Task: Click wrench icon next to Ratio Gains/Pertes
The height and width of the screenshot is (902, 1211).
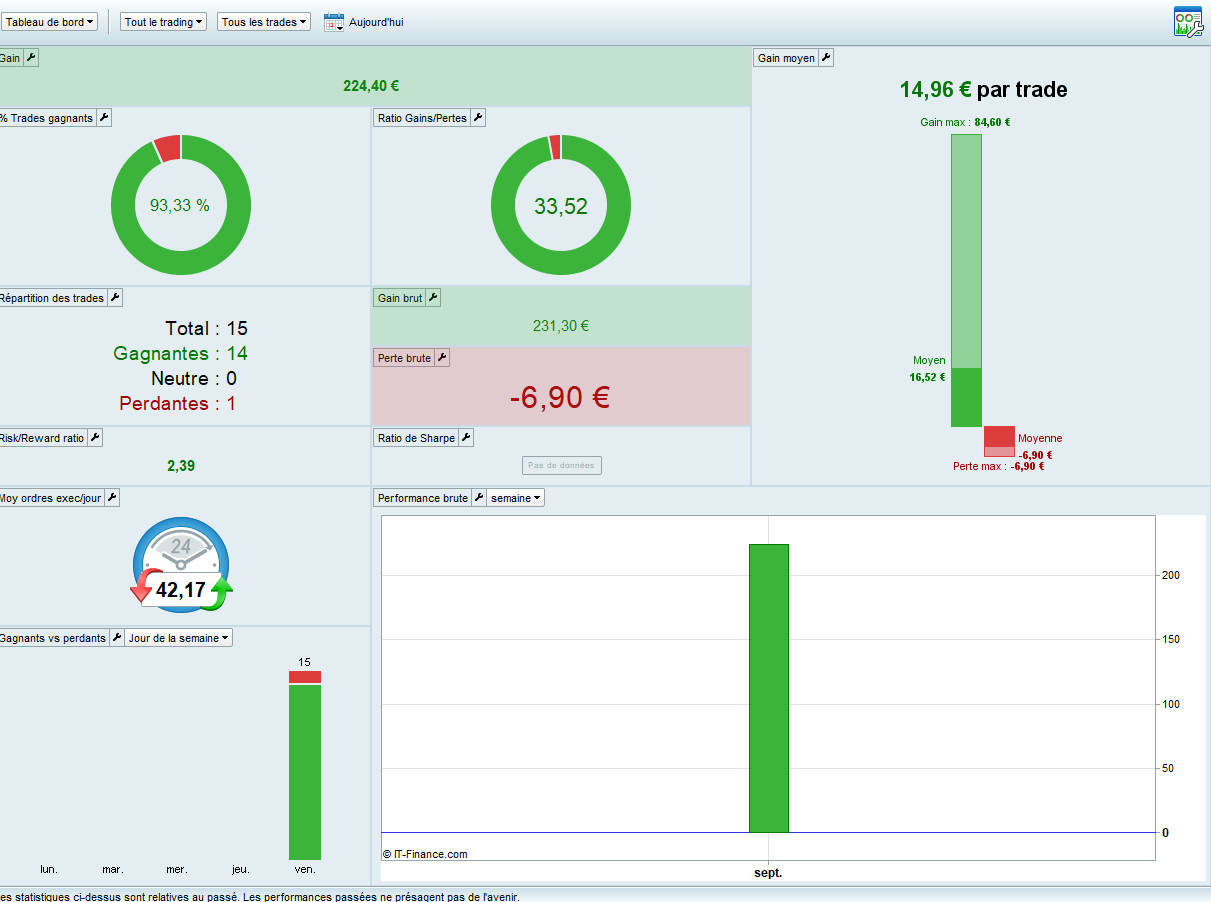Action: coord(478,118)
